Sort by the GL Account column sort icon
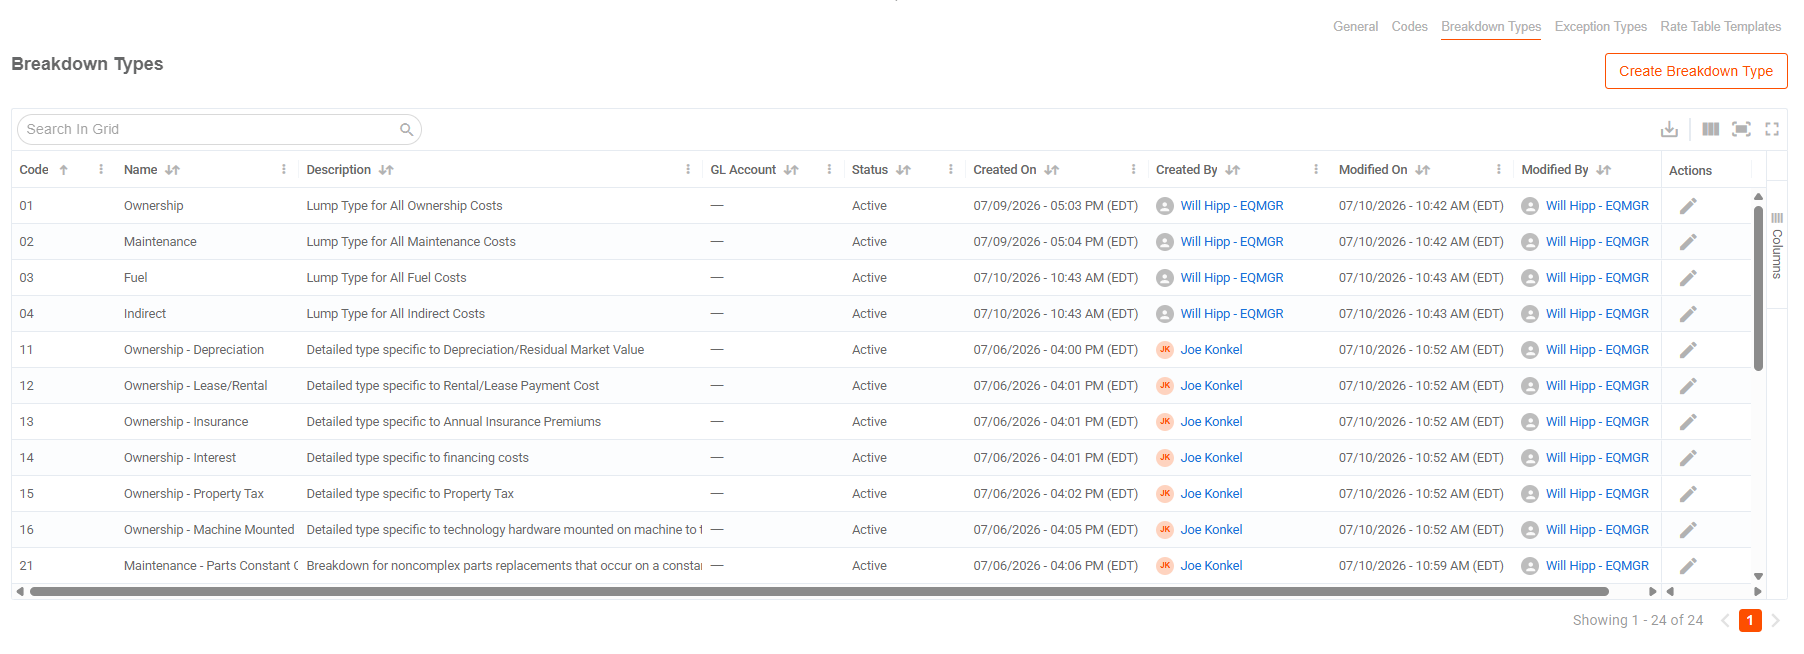Image resolution: width=1804 pixels, height=654 pixels. tap(791, 170)
